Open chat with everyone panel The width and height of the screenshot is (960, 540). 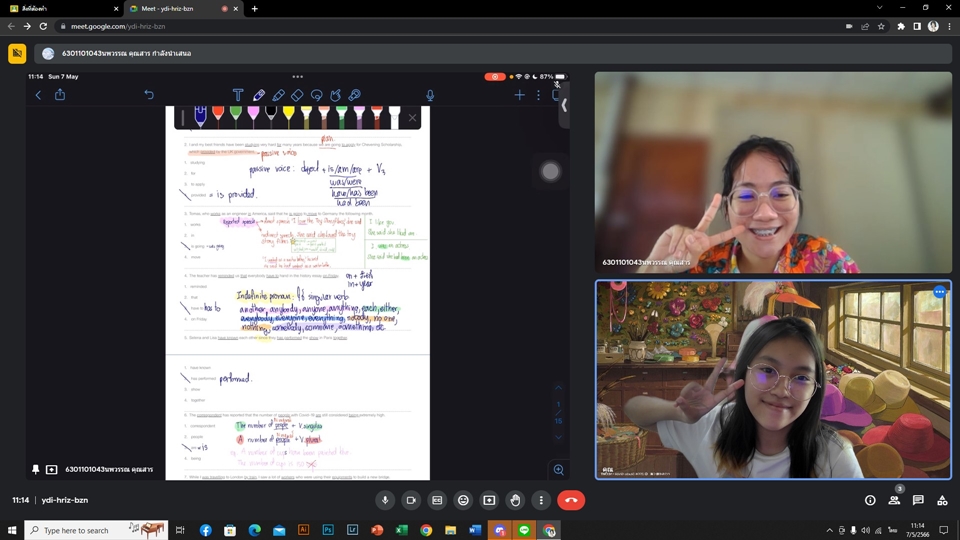918,500
